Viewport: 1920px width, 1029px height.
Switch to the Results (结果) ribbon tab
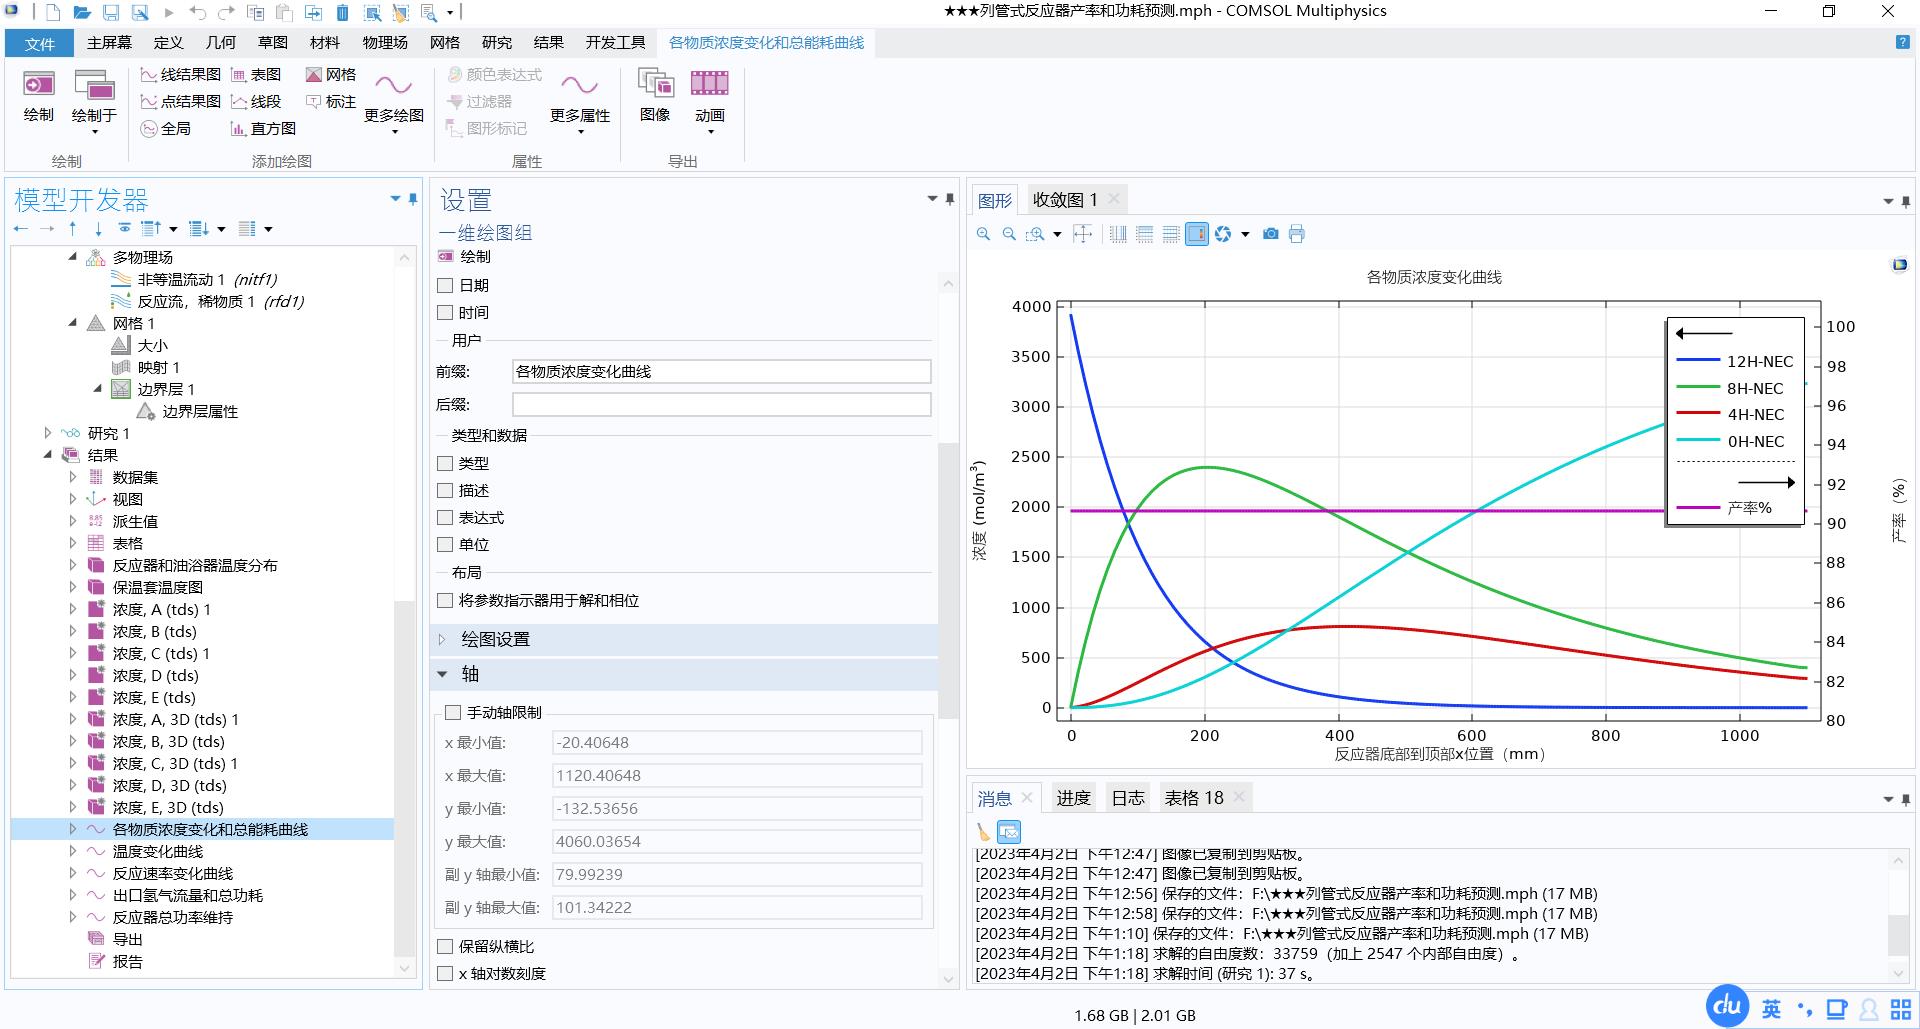(x=548, y=43)
